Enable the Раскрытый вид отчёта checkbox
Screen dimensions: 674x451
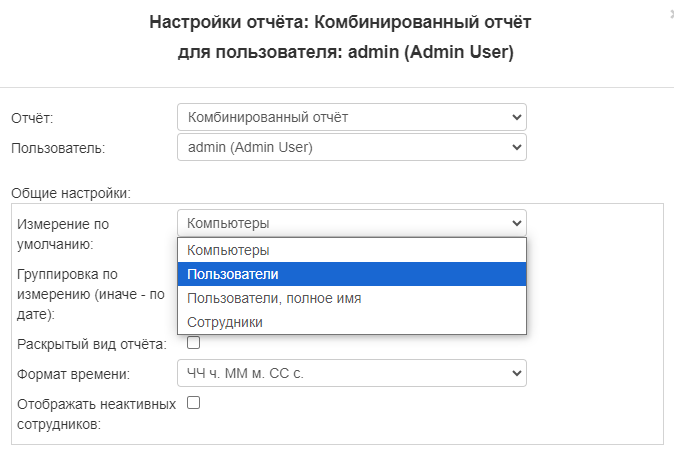click(194, 343)
